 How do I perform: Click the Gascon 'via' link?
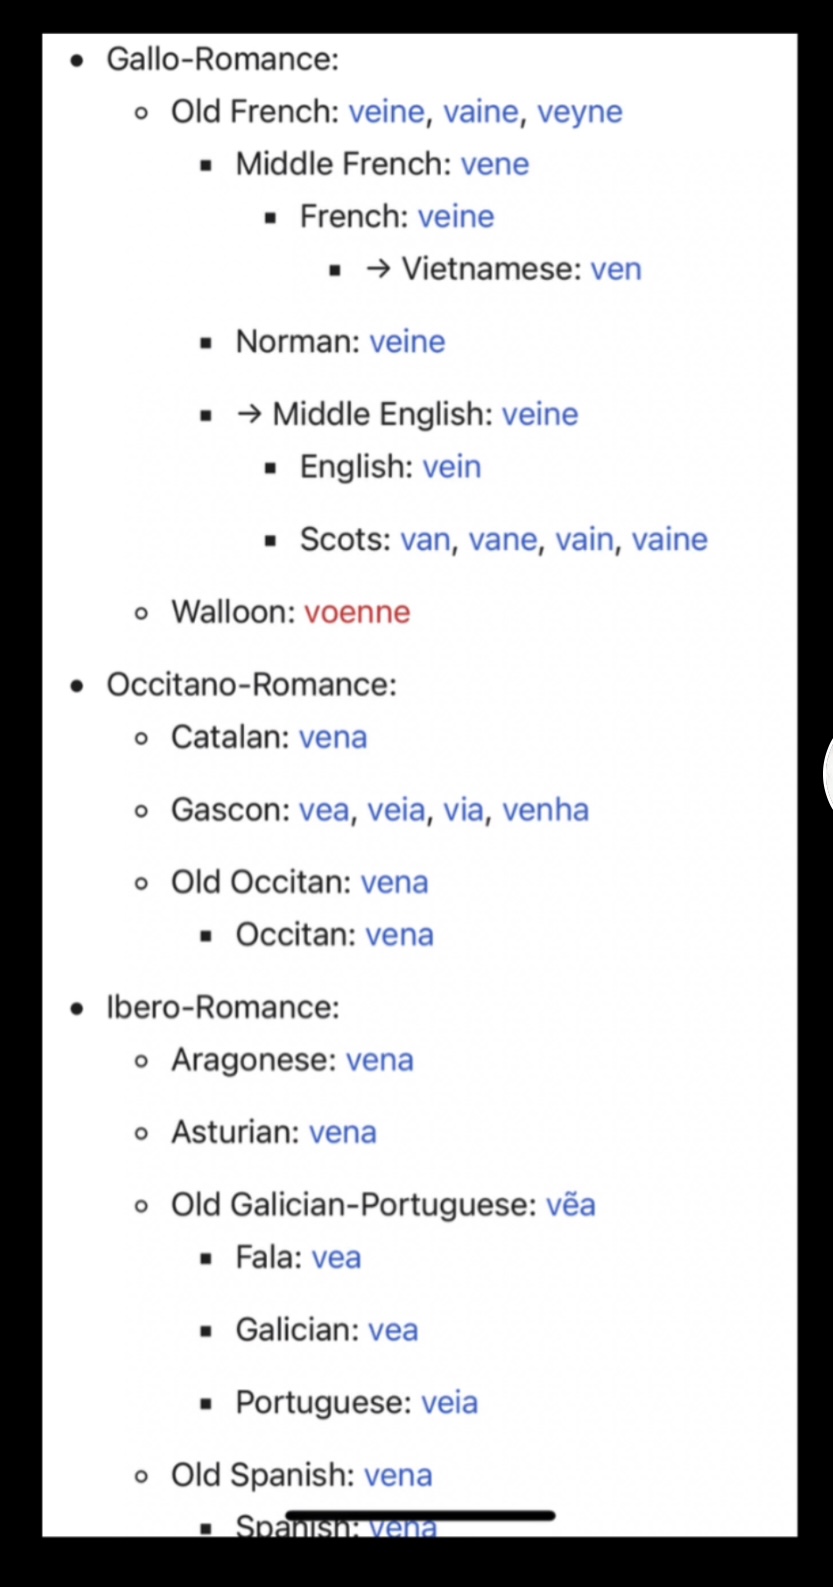463,810
